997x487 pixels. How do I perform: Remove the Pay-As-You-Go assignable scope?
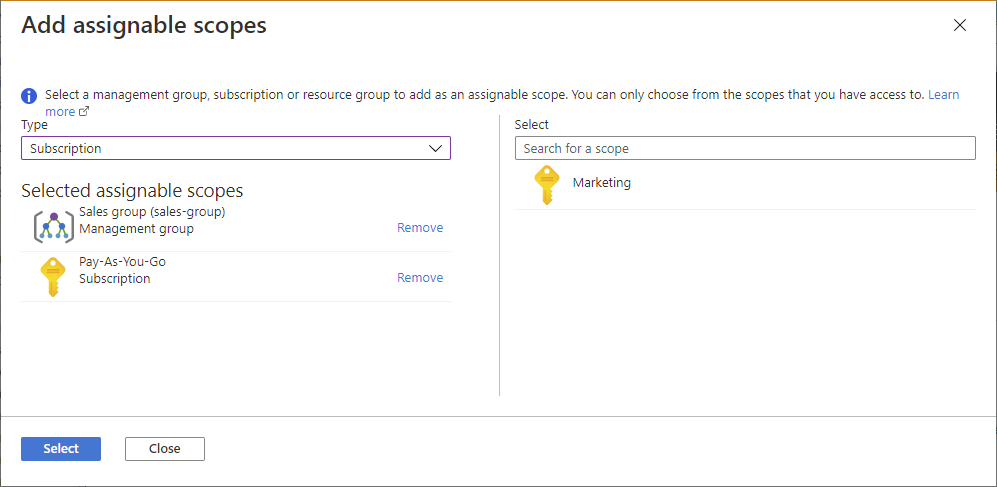coord(420,278)
